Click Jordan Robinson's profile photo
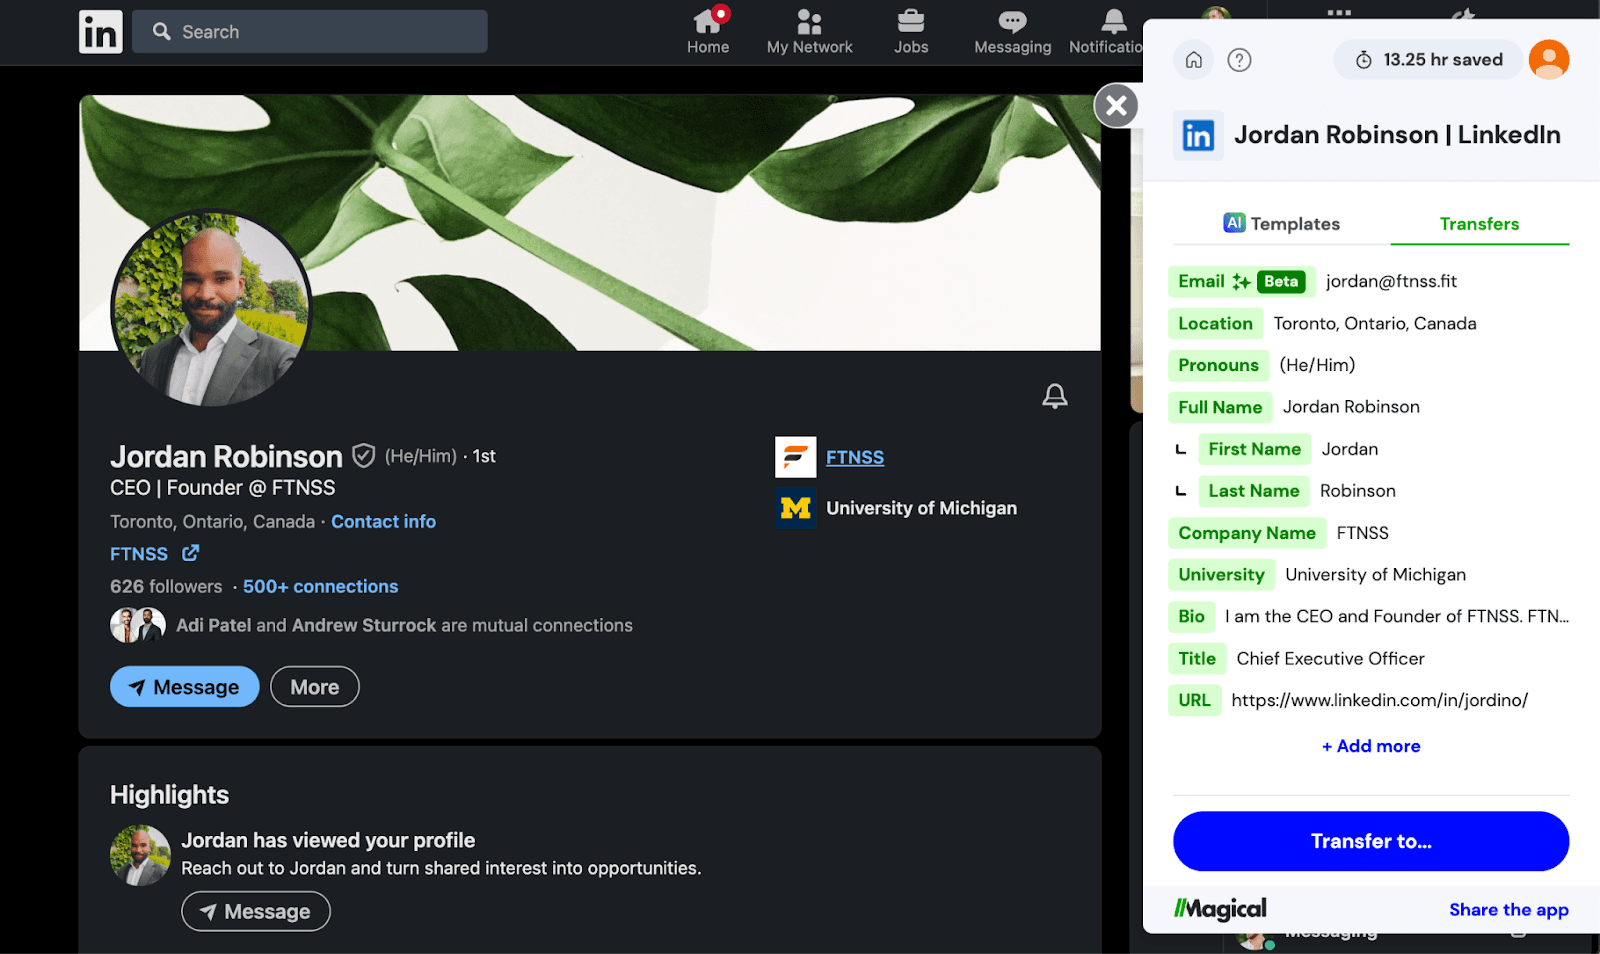Image resolution: width=1600 pixels, height=954 pixels. pos(211,310)
